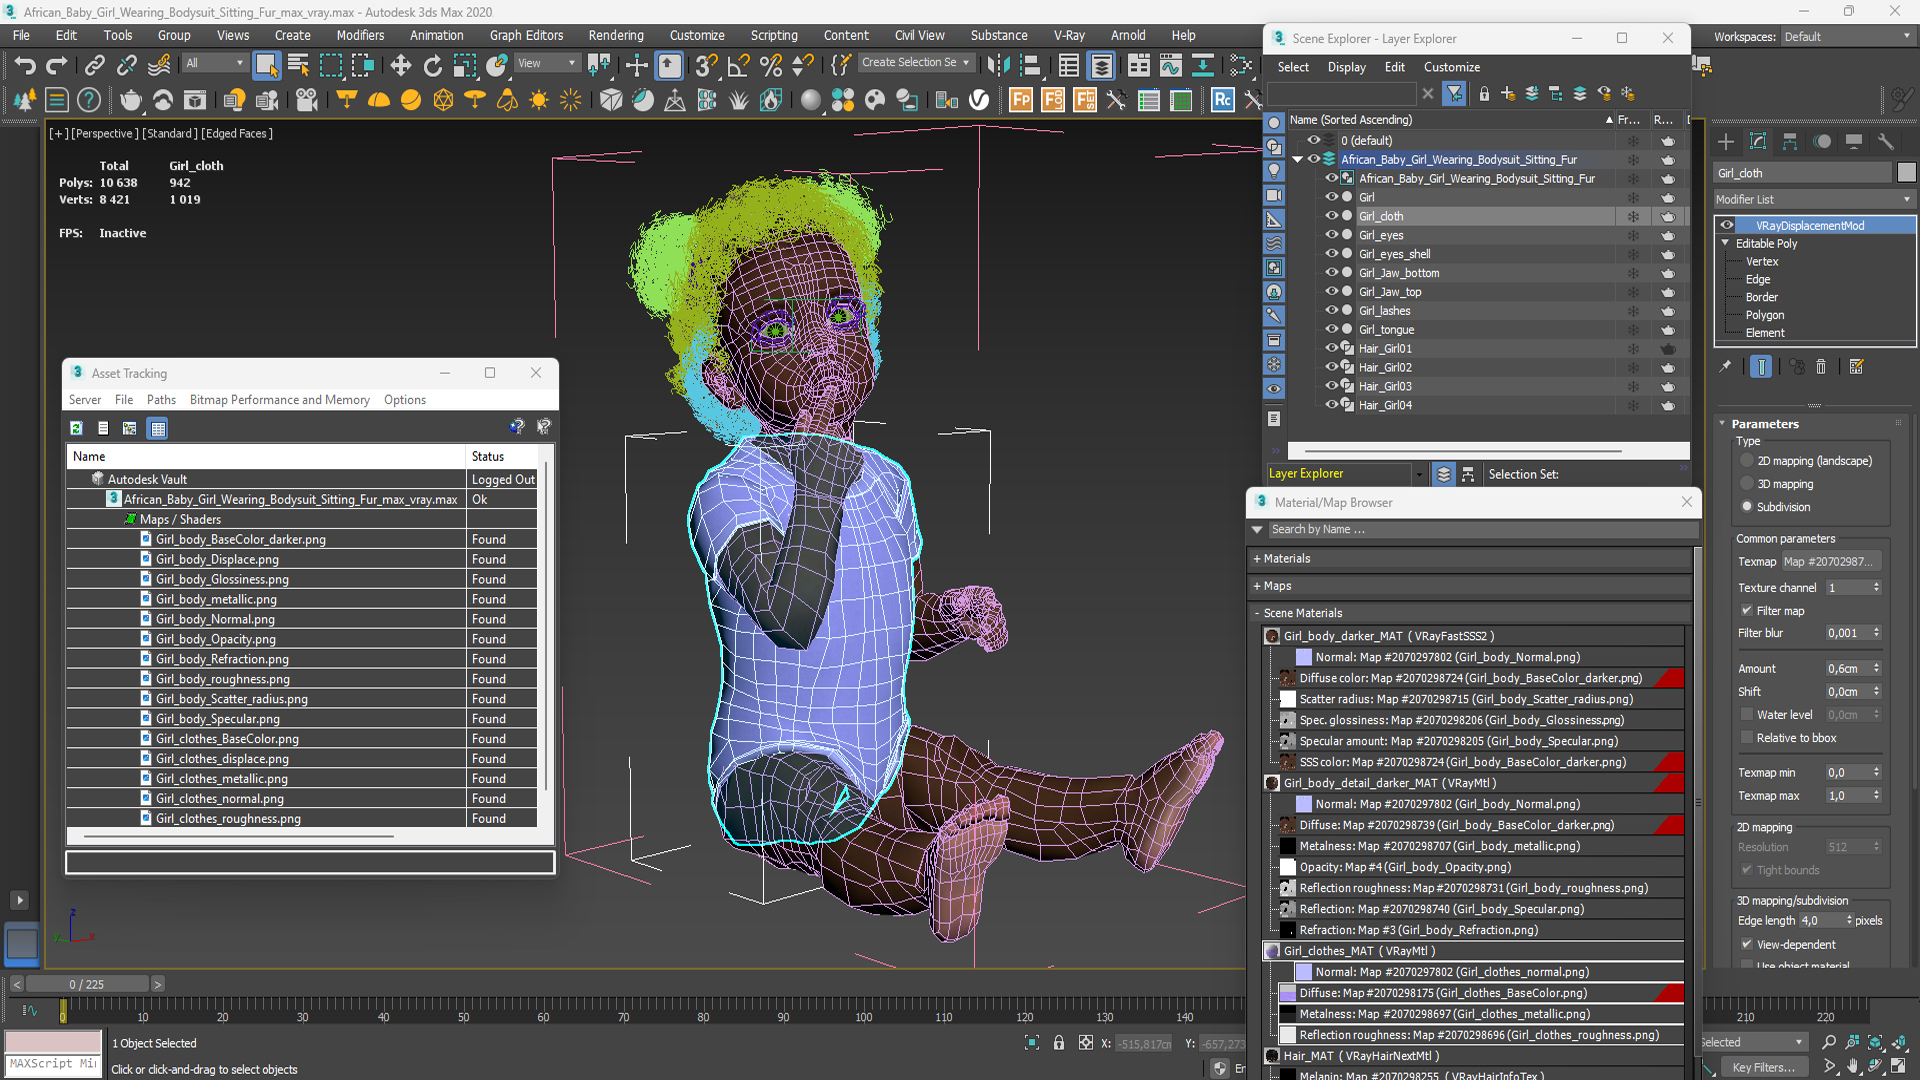Click the Refresh icon in Asset Tracking
The image size is (1920, 1080).
76,428
